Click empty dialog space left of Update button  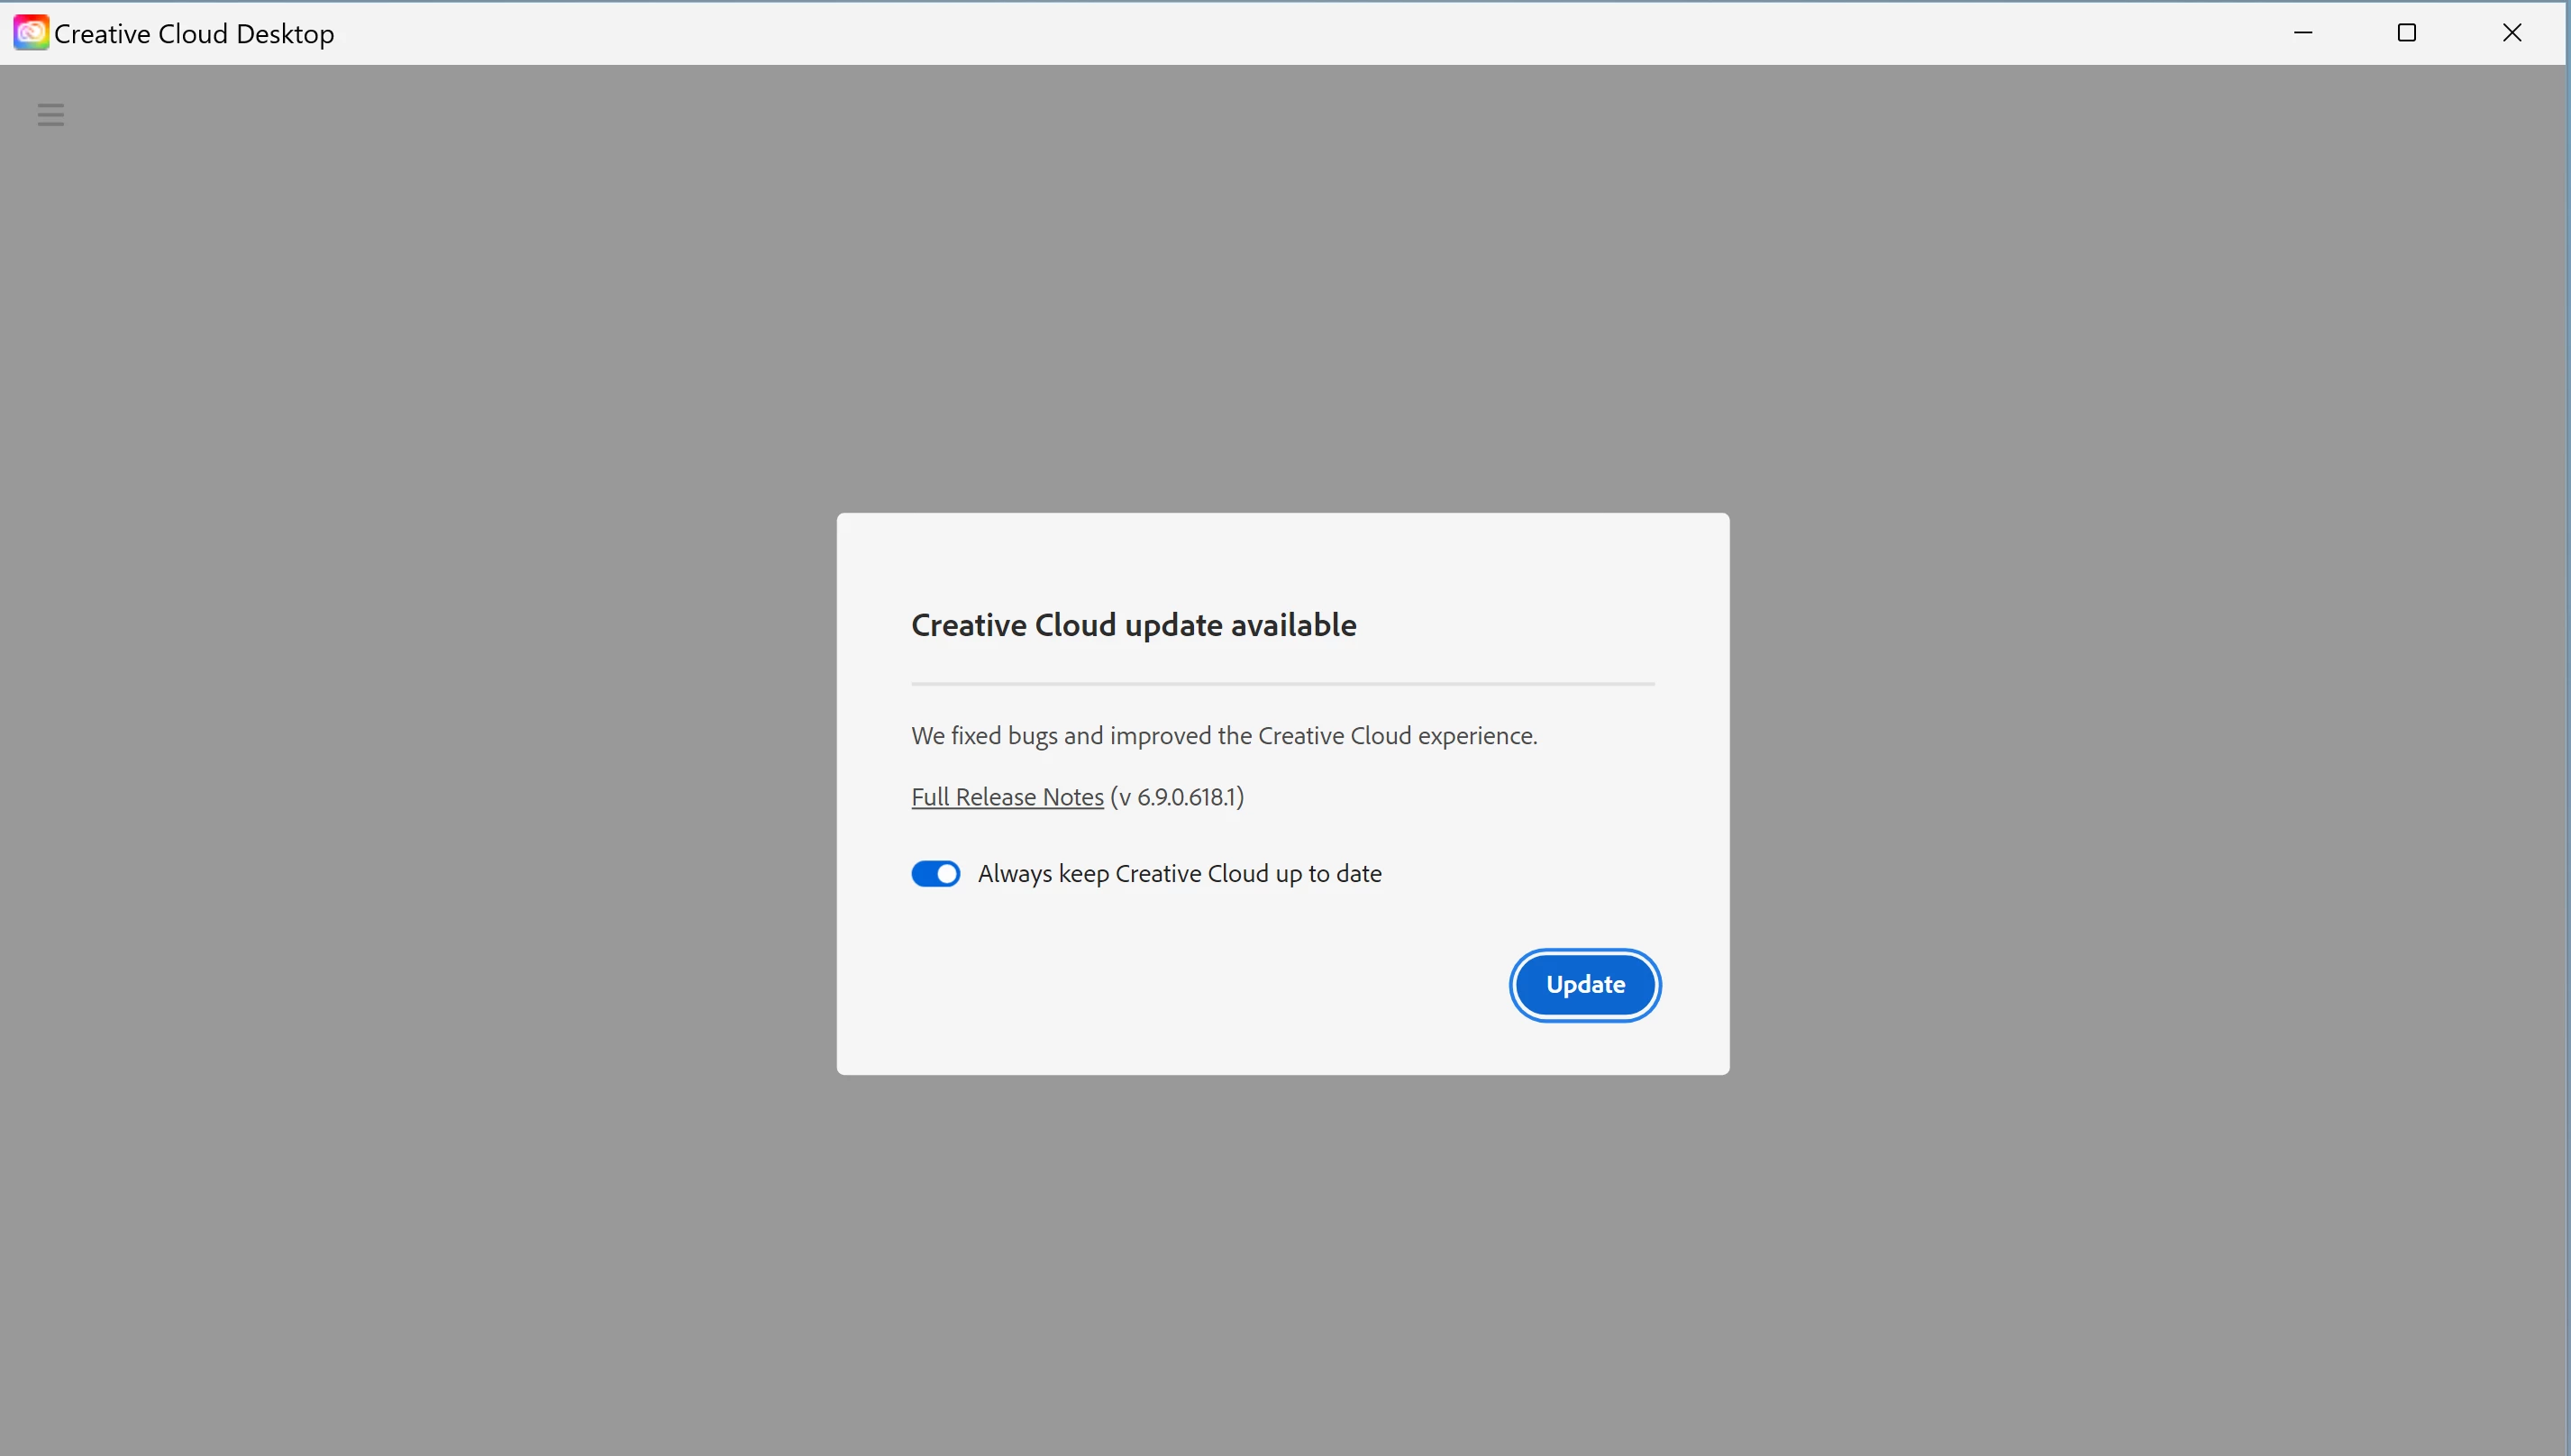[1200, 985]
